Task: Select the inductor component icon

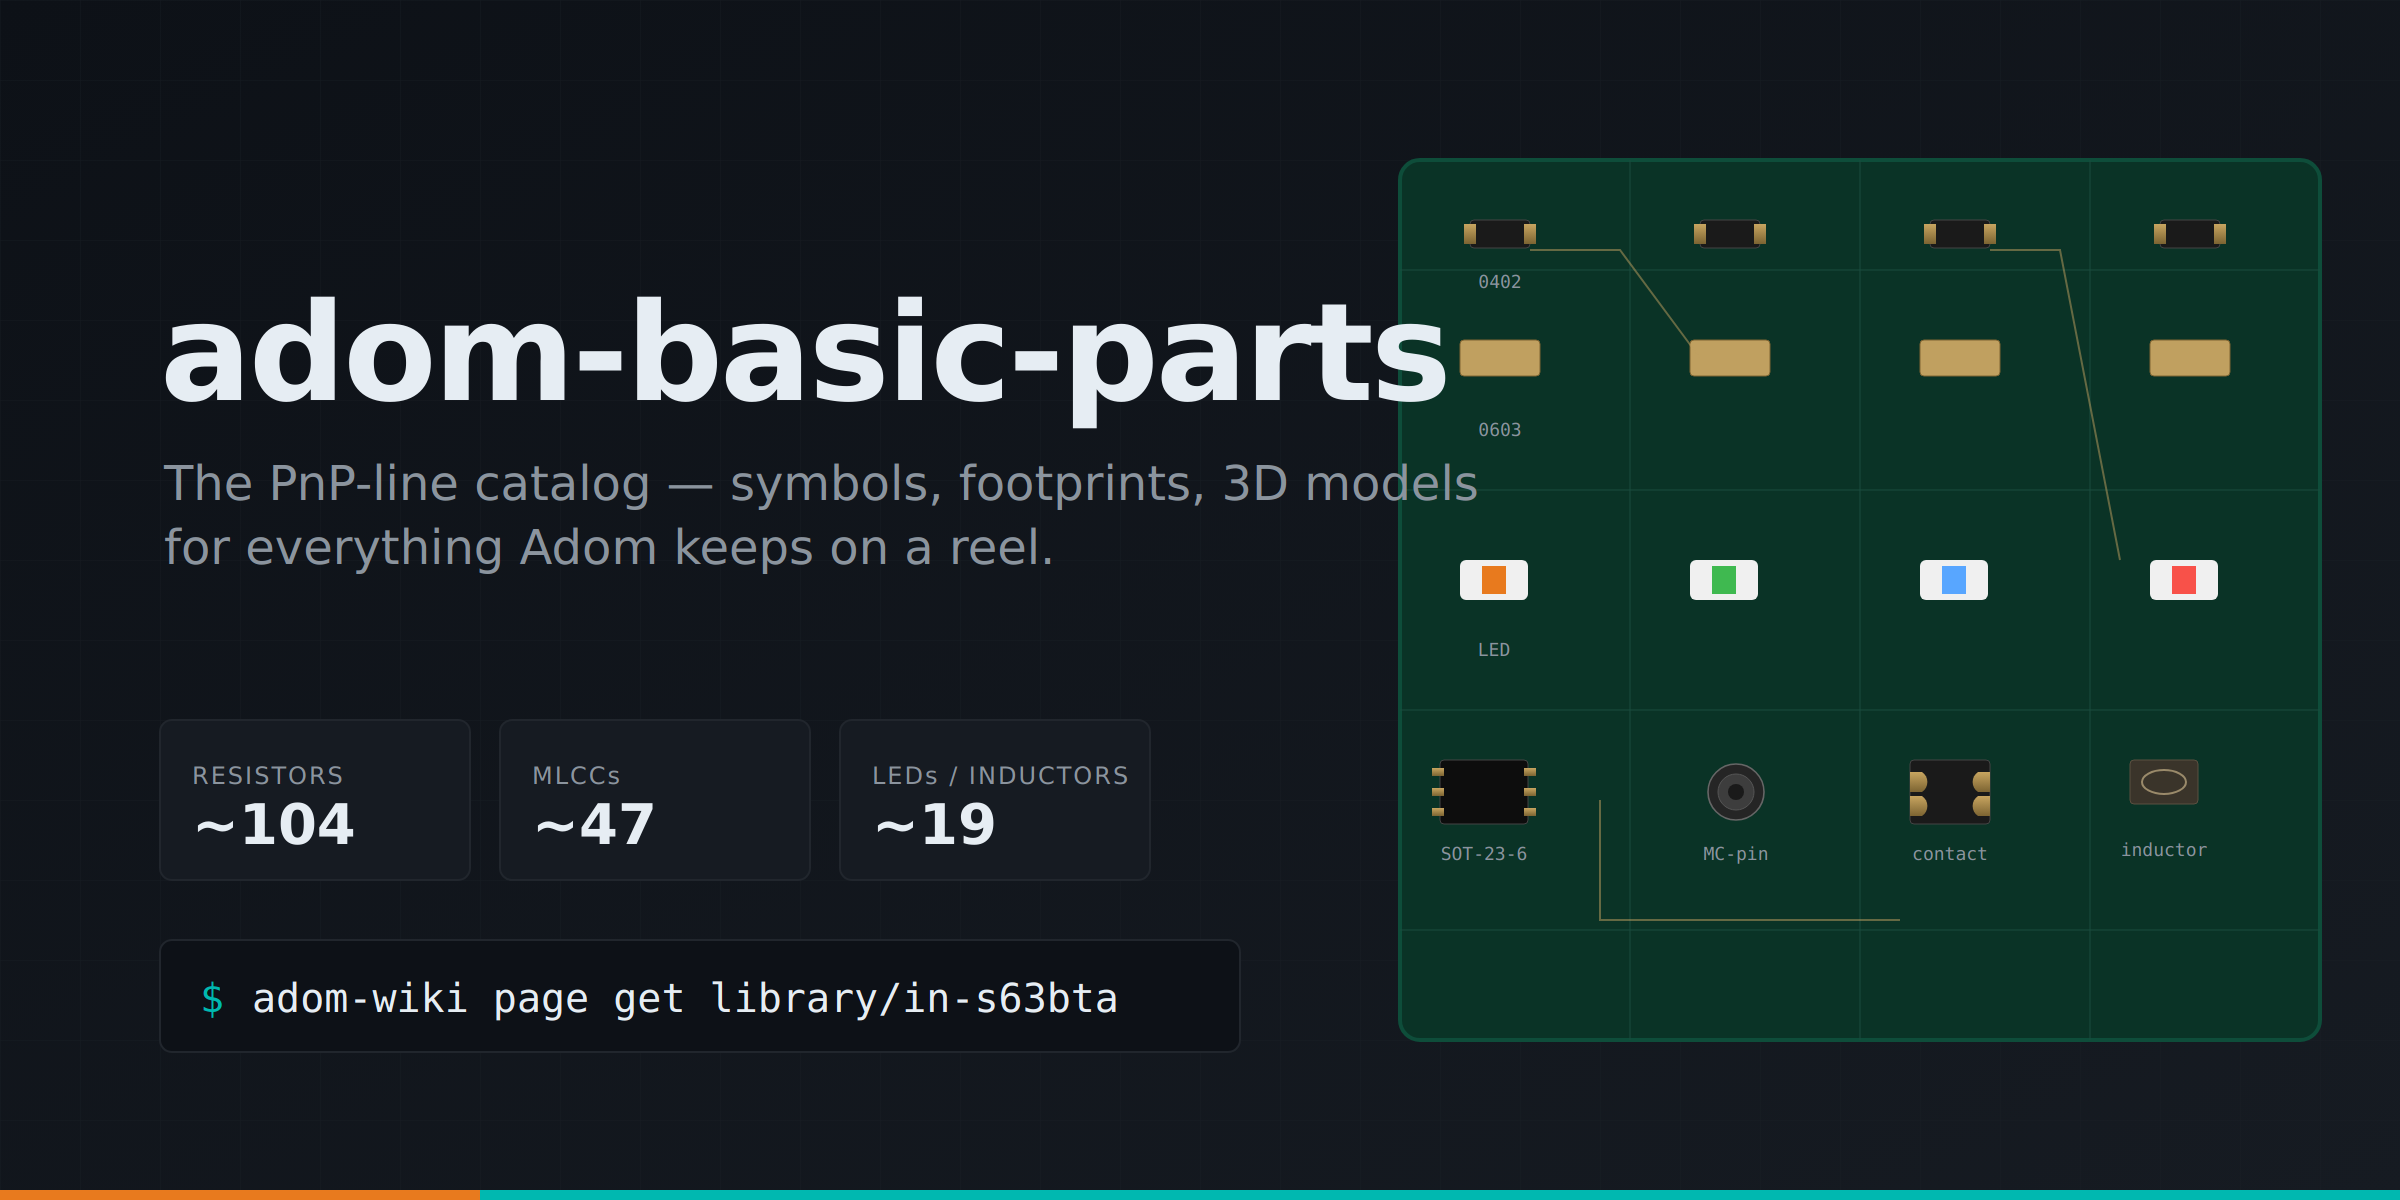Action: (x=2164, y=782)
